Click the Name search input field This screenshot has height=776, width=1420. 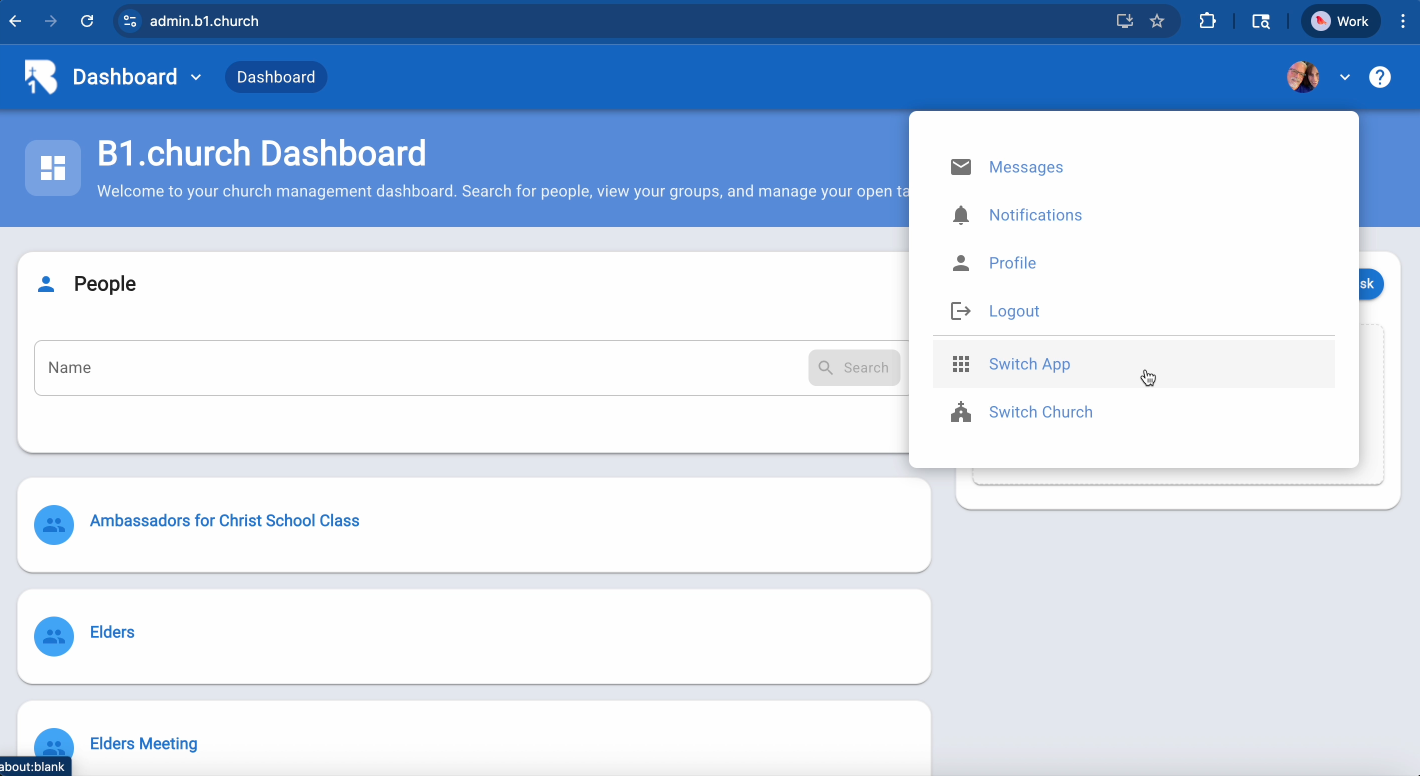pos(420,368)
